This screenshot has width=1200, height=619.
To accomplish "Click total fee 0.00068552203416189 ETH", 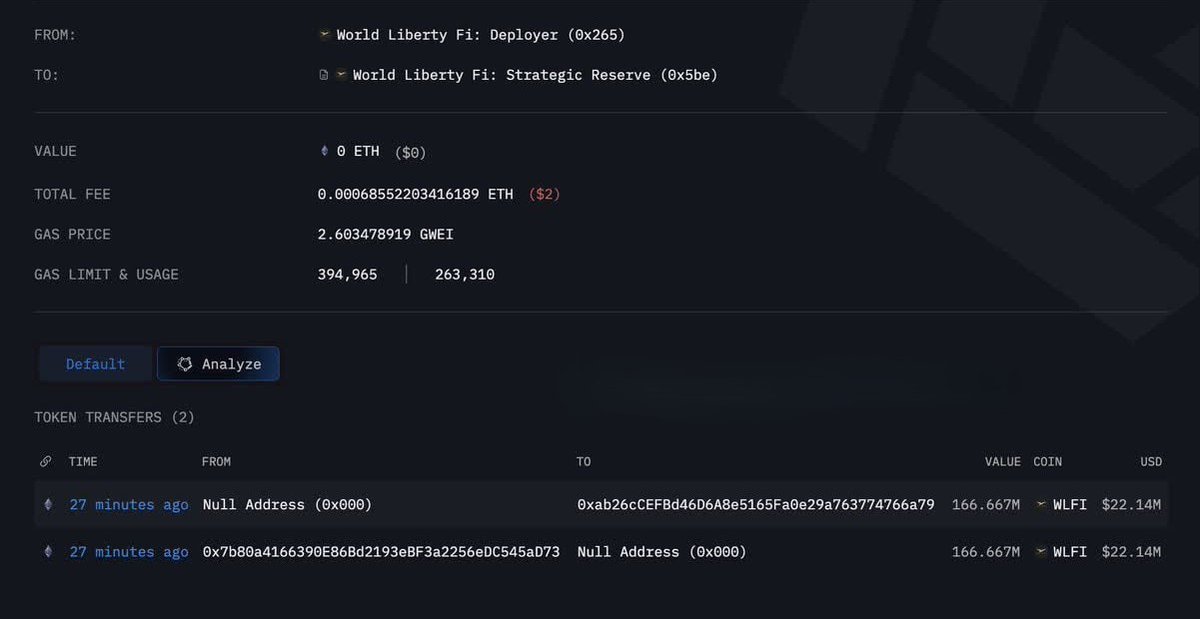I will [x=415, y=194].
